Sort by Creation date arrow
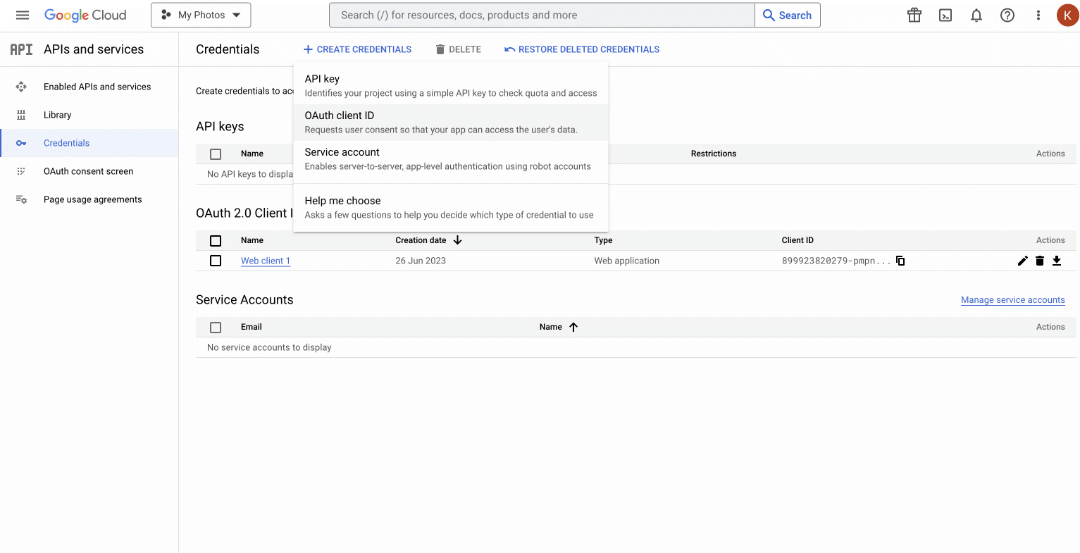Viewport: 1080px width, 553px height. coord(457,240)
